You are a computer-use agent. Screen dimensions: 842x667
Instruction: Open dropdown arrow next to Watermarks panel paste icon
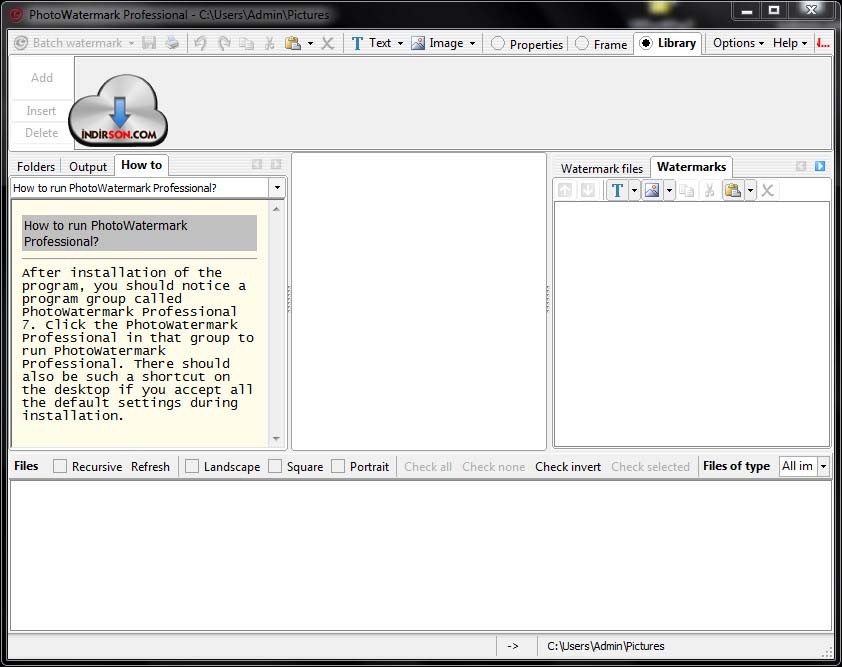click(x=750, y=190)
